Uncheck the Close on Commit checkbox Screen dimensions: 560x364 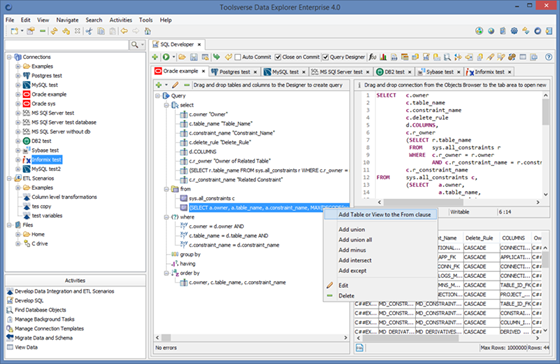coord(278,57)
